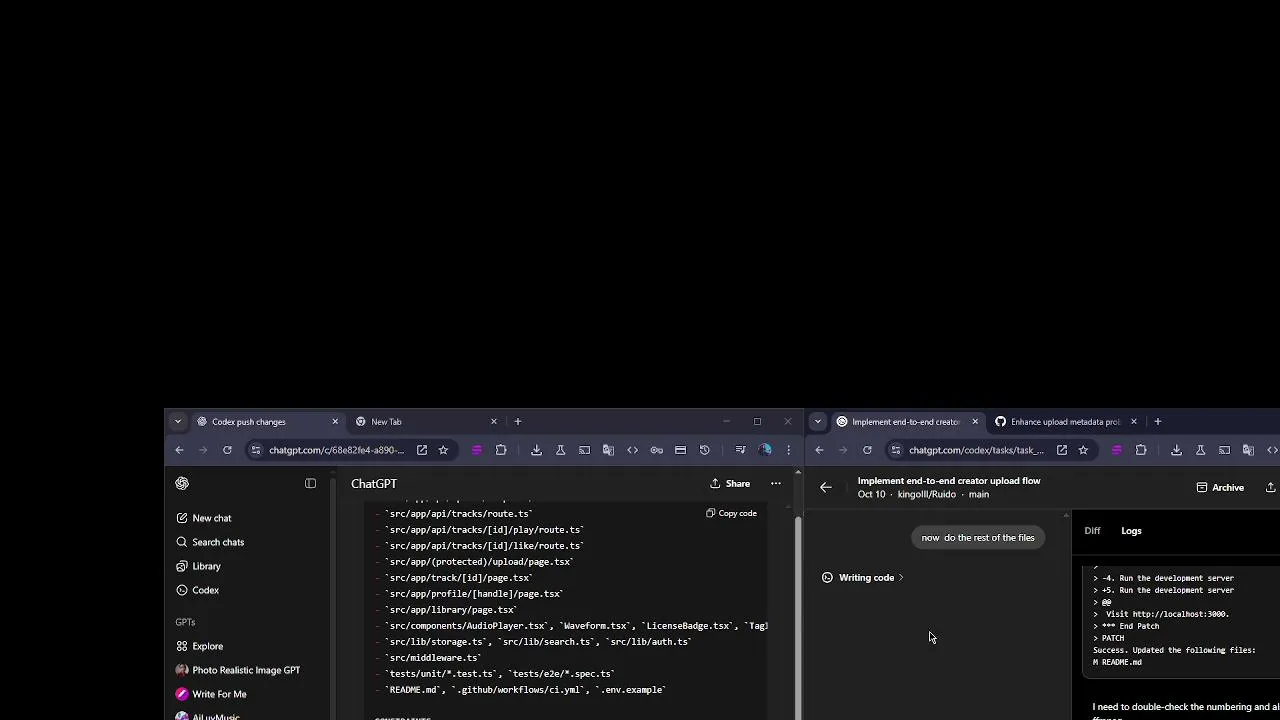The image size is (1280, 720).
Task: Click the code brackets icon in left toolbar
Action: 632,450
